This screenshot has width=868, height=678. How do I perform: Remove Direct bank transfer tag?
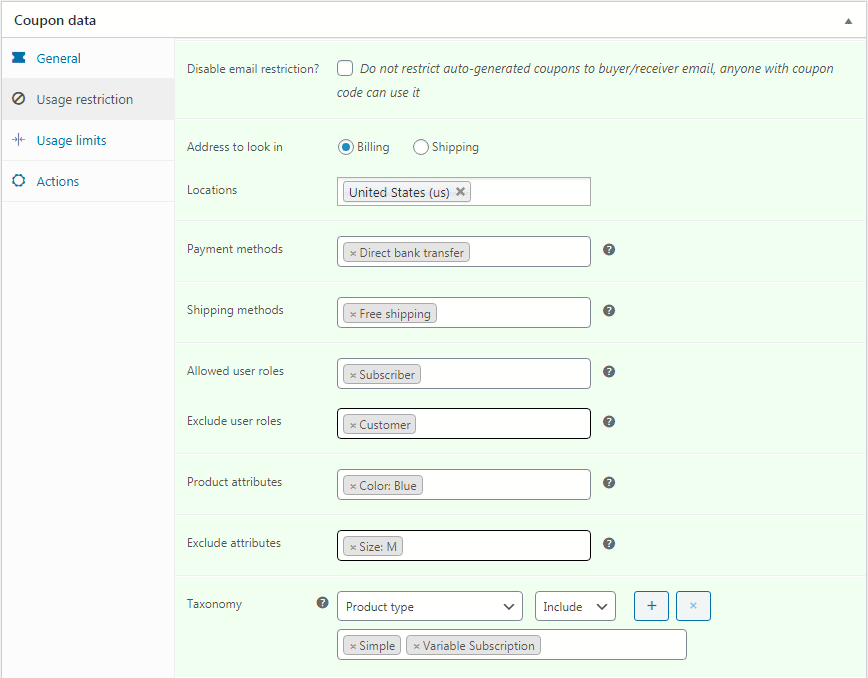[x=353, y=253]
